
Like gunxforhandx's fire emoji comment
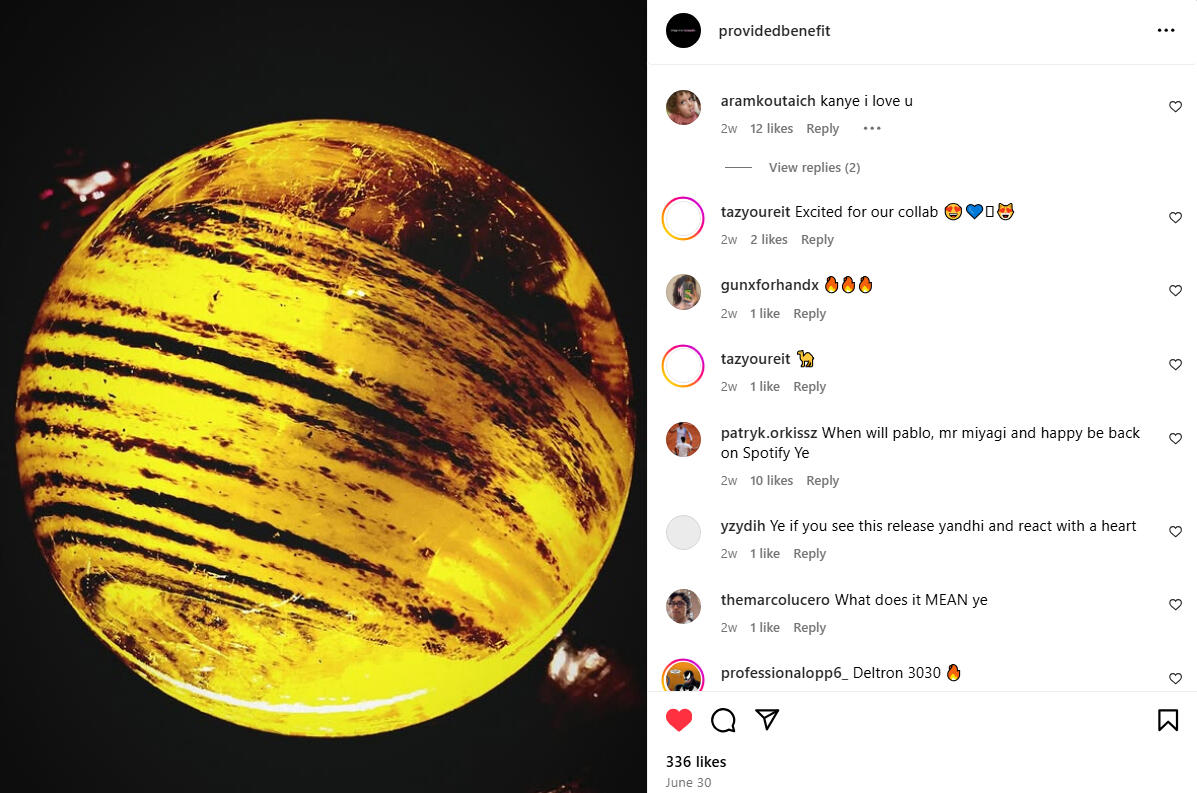[1176, 291]
